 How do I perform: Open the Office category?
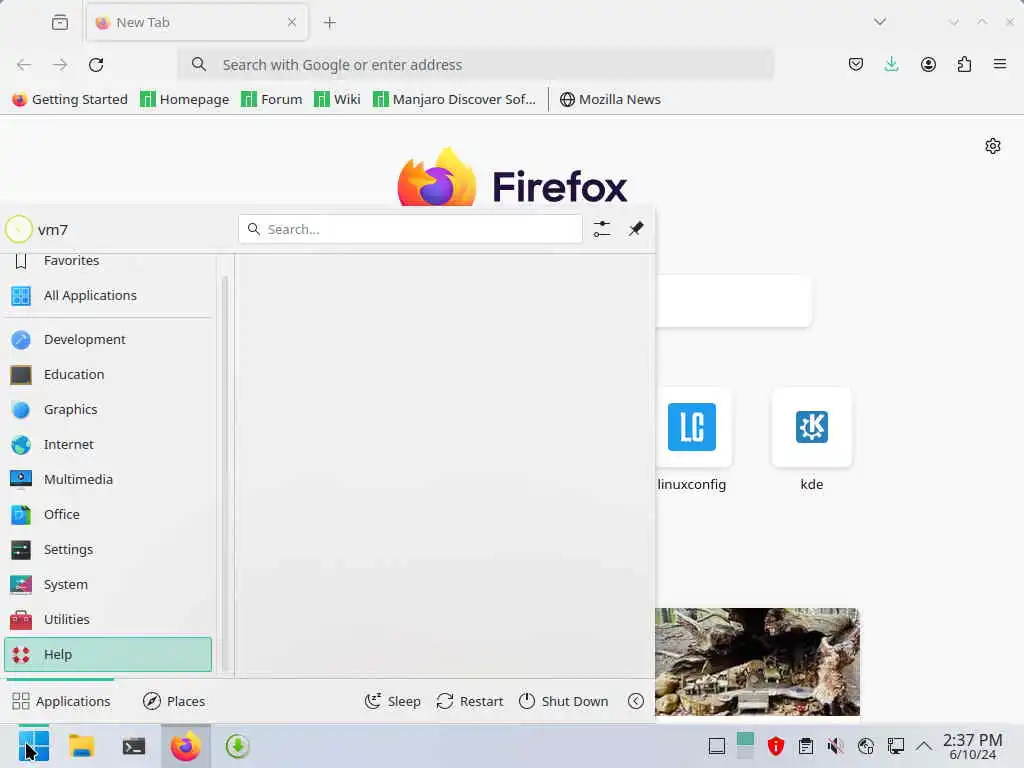[108, 515]
